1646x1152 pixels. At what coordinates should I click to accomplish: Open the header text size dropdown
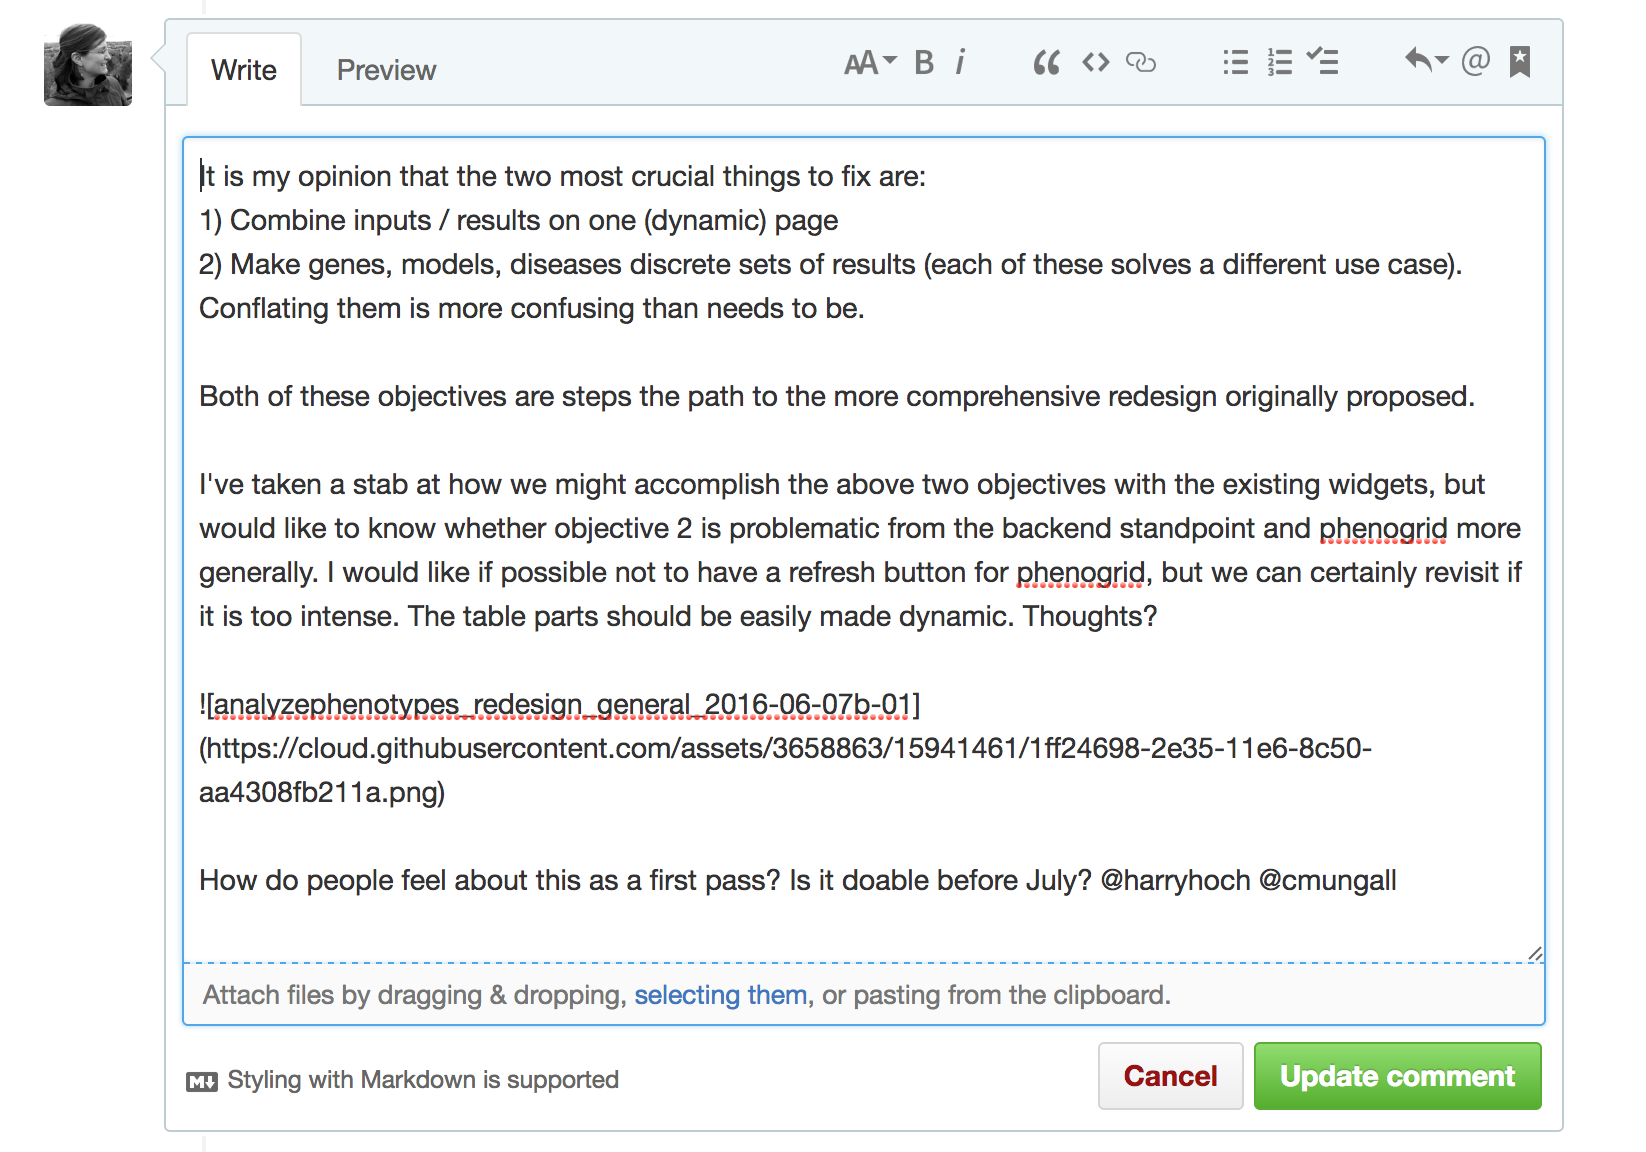[x=870, y=63]
